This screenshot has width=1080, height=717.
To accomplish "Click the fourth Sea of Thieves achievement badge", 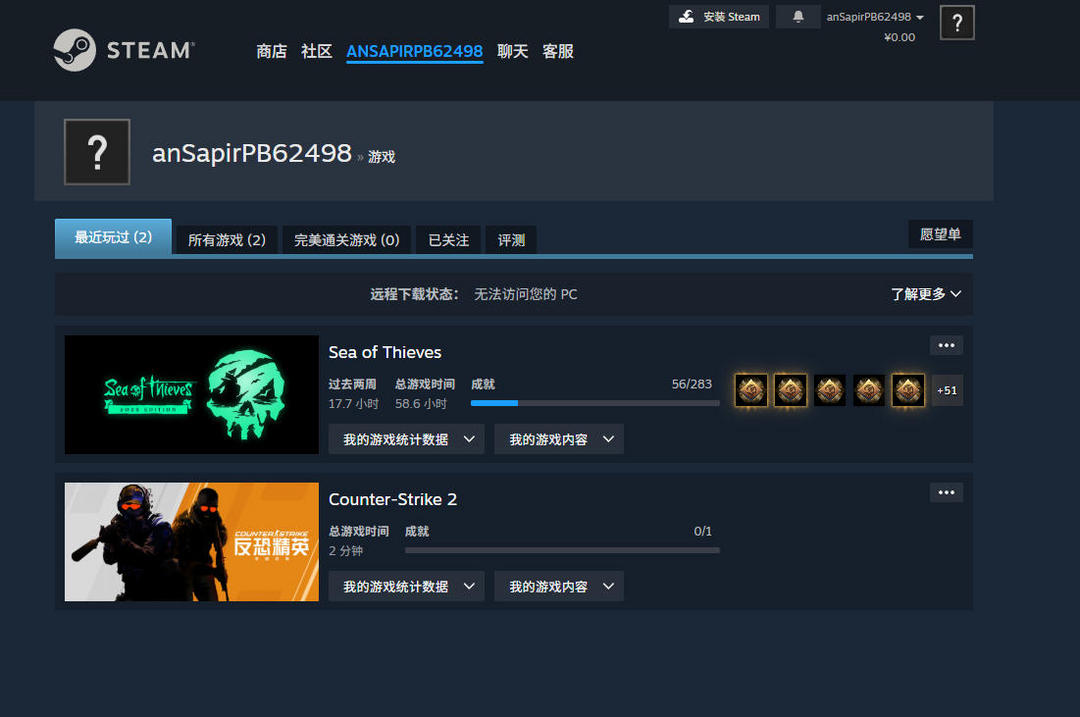I will 869,391.
